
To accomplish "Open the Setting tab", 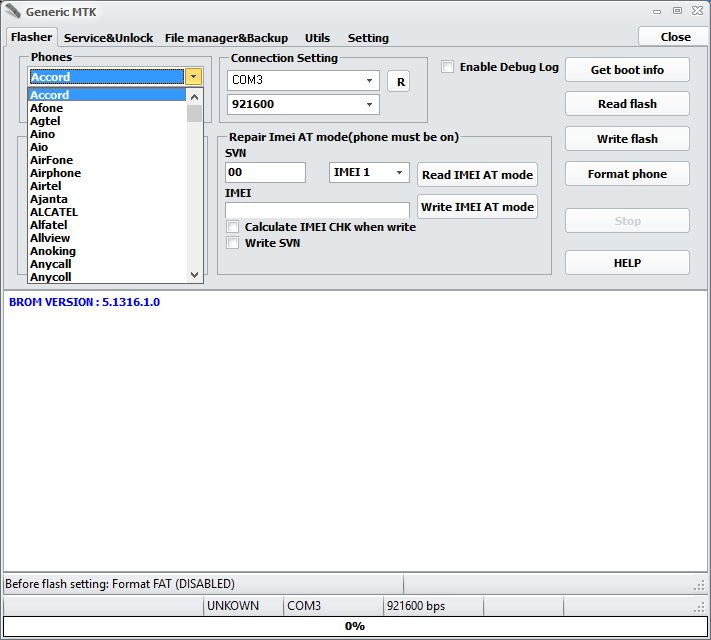I will click(x=368, y=38).
